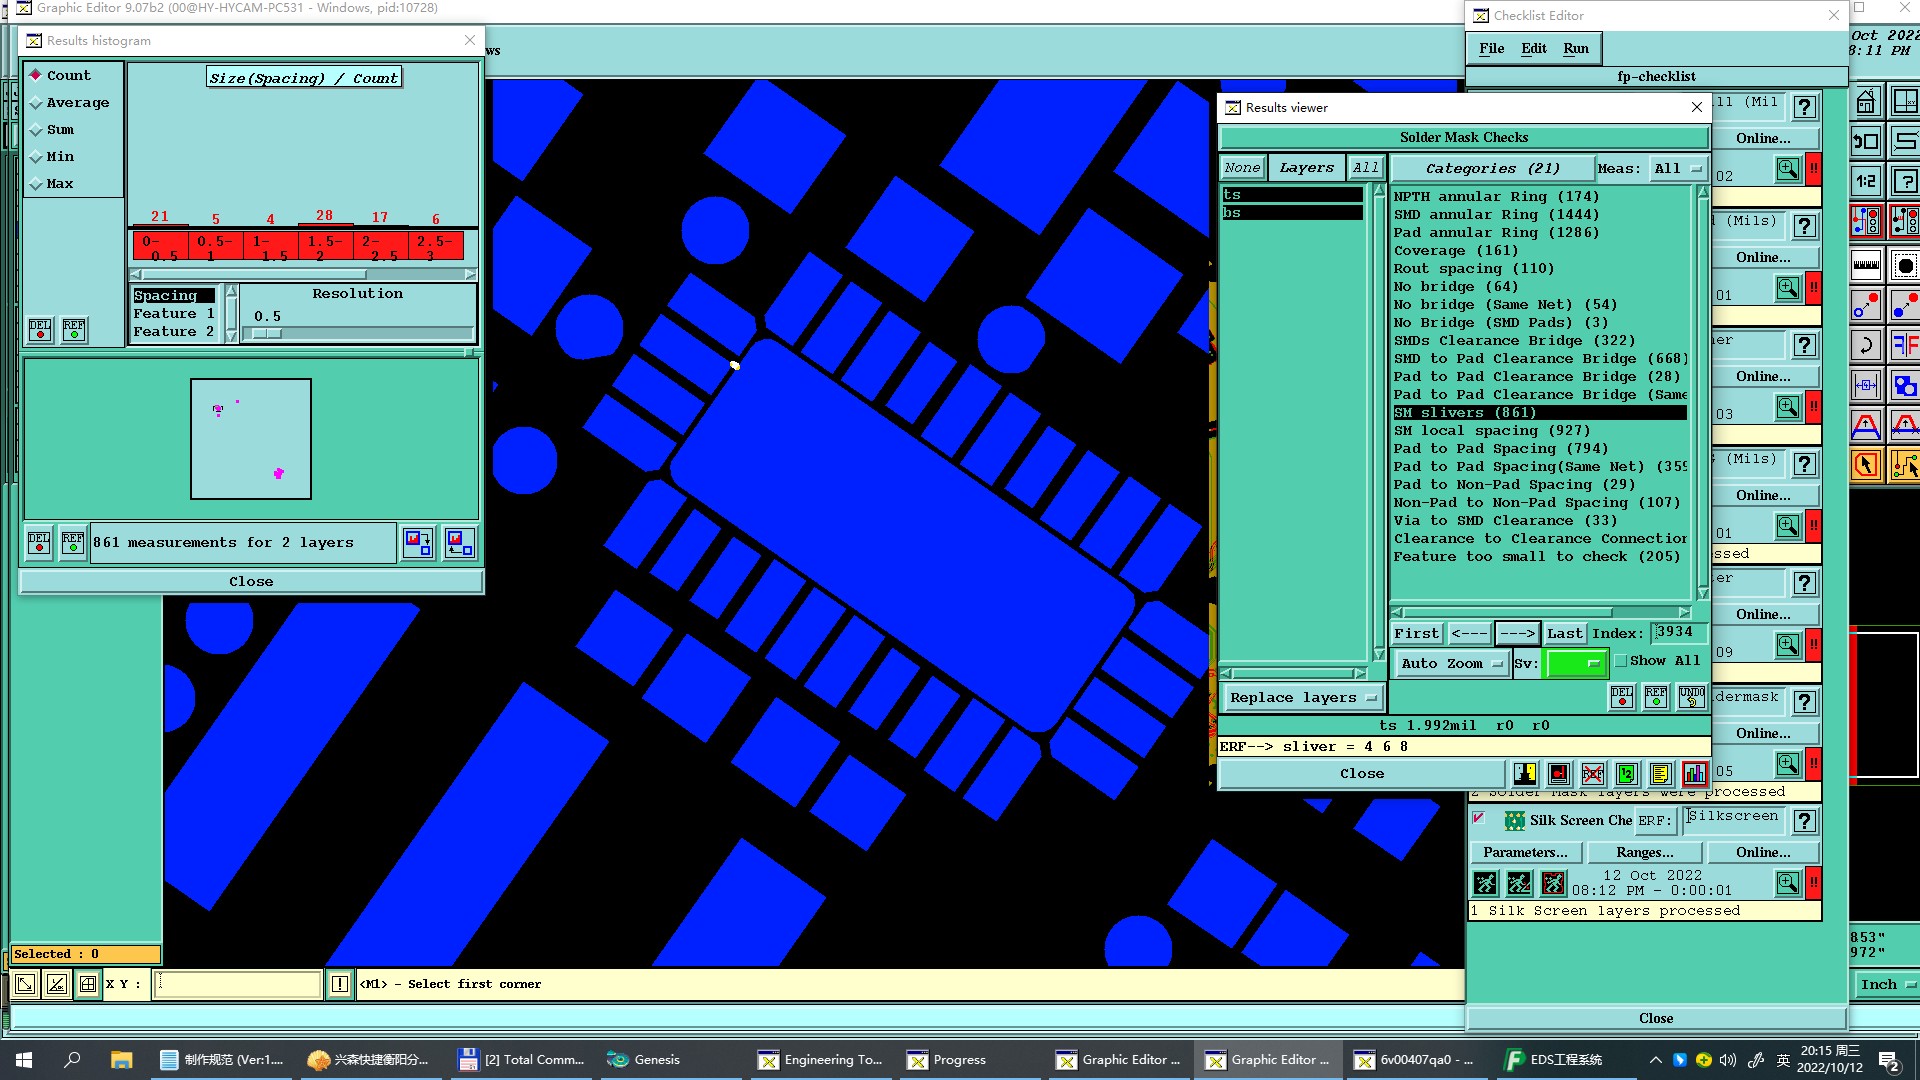
Task: Select the Average radio option
Action: (37, 103)
